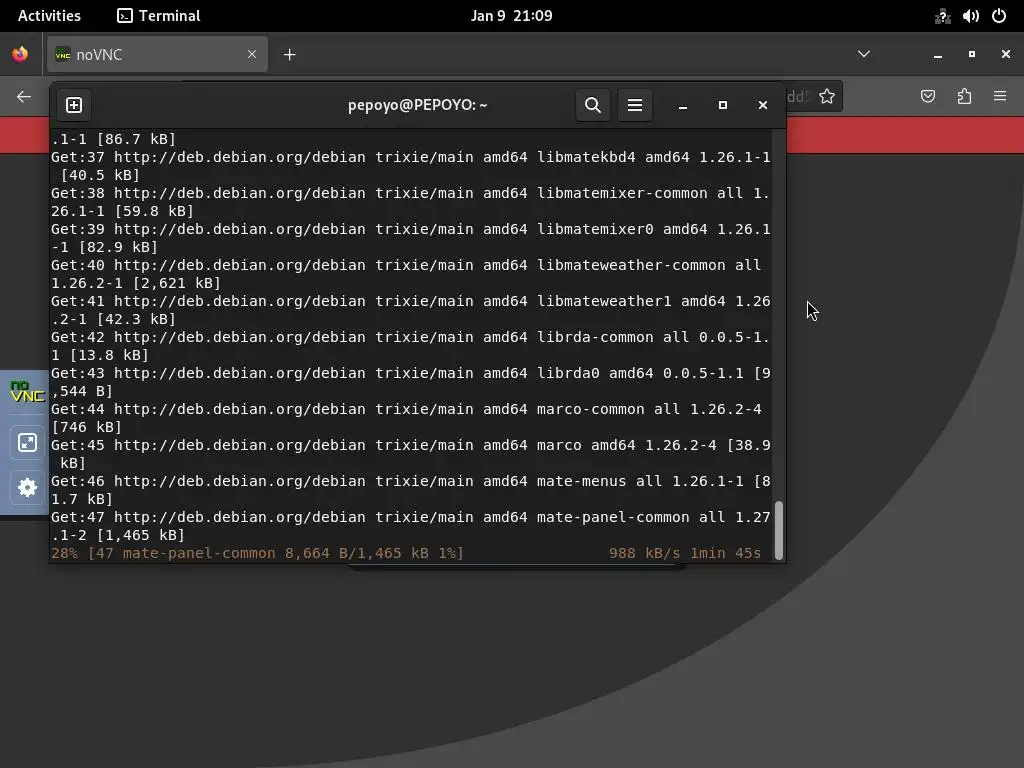Open Activities overview

point(49,16)
